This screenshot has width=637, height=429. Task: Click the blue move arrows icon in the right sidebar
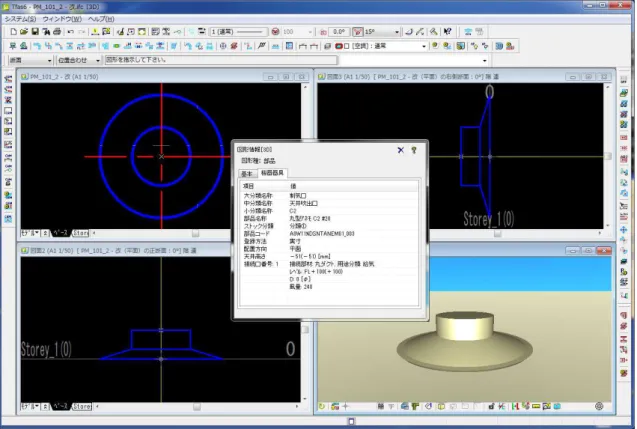[x=624, y=230]
